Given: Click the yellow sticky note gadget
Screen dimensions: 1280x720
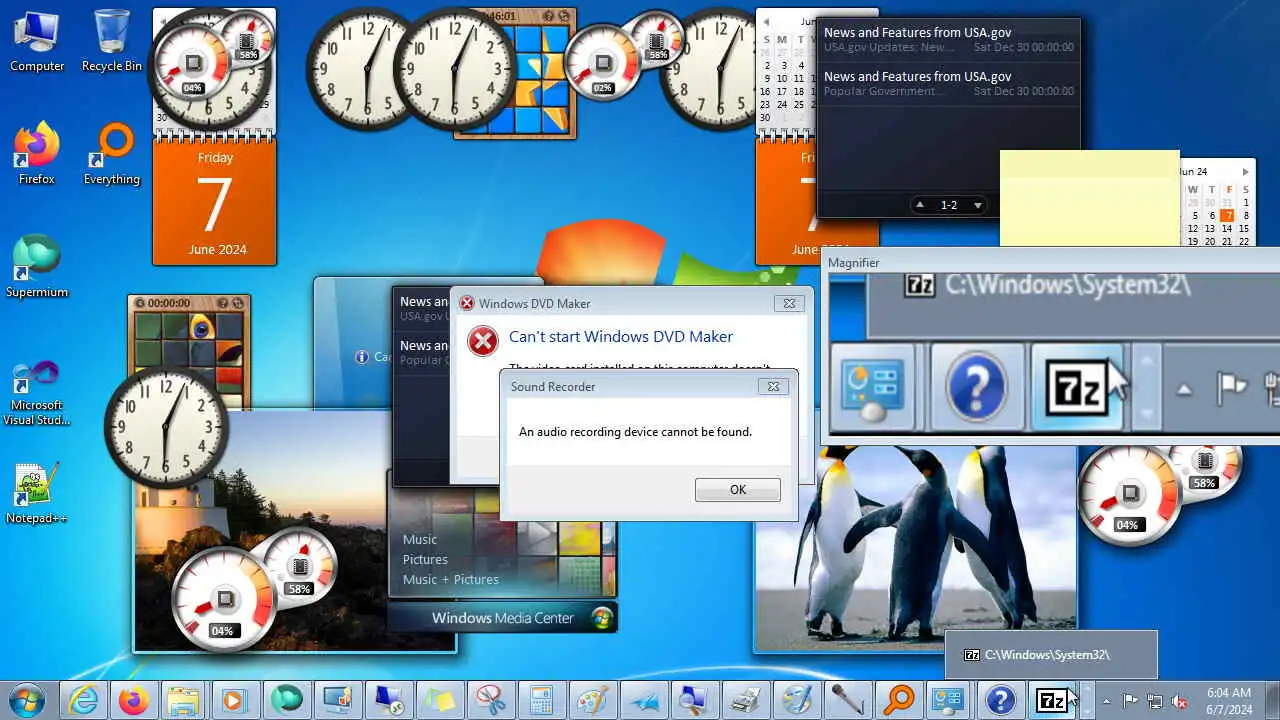Looking at the screenshot, I should [1090, 197].
